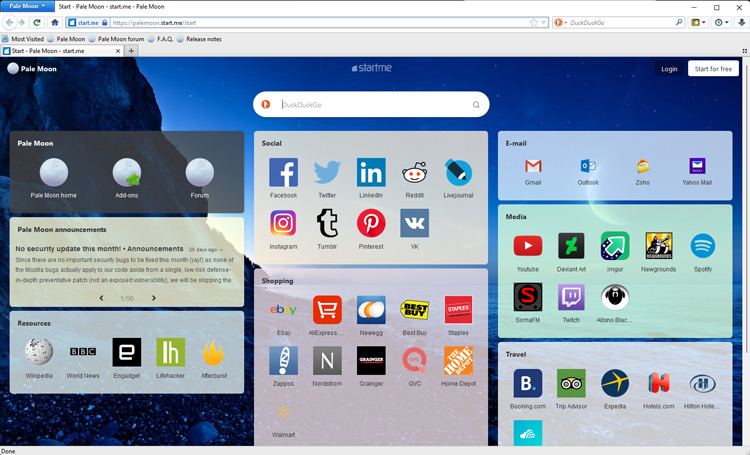Show previous Pale Moon announcement
Image resolution: width=750 pixels, height=455 pixels.
click(x=101, y=298)
